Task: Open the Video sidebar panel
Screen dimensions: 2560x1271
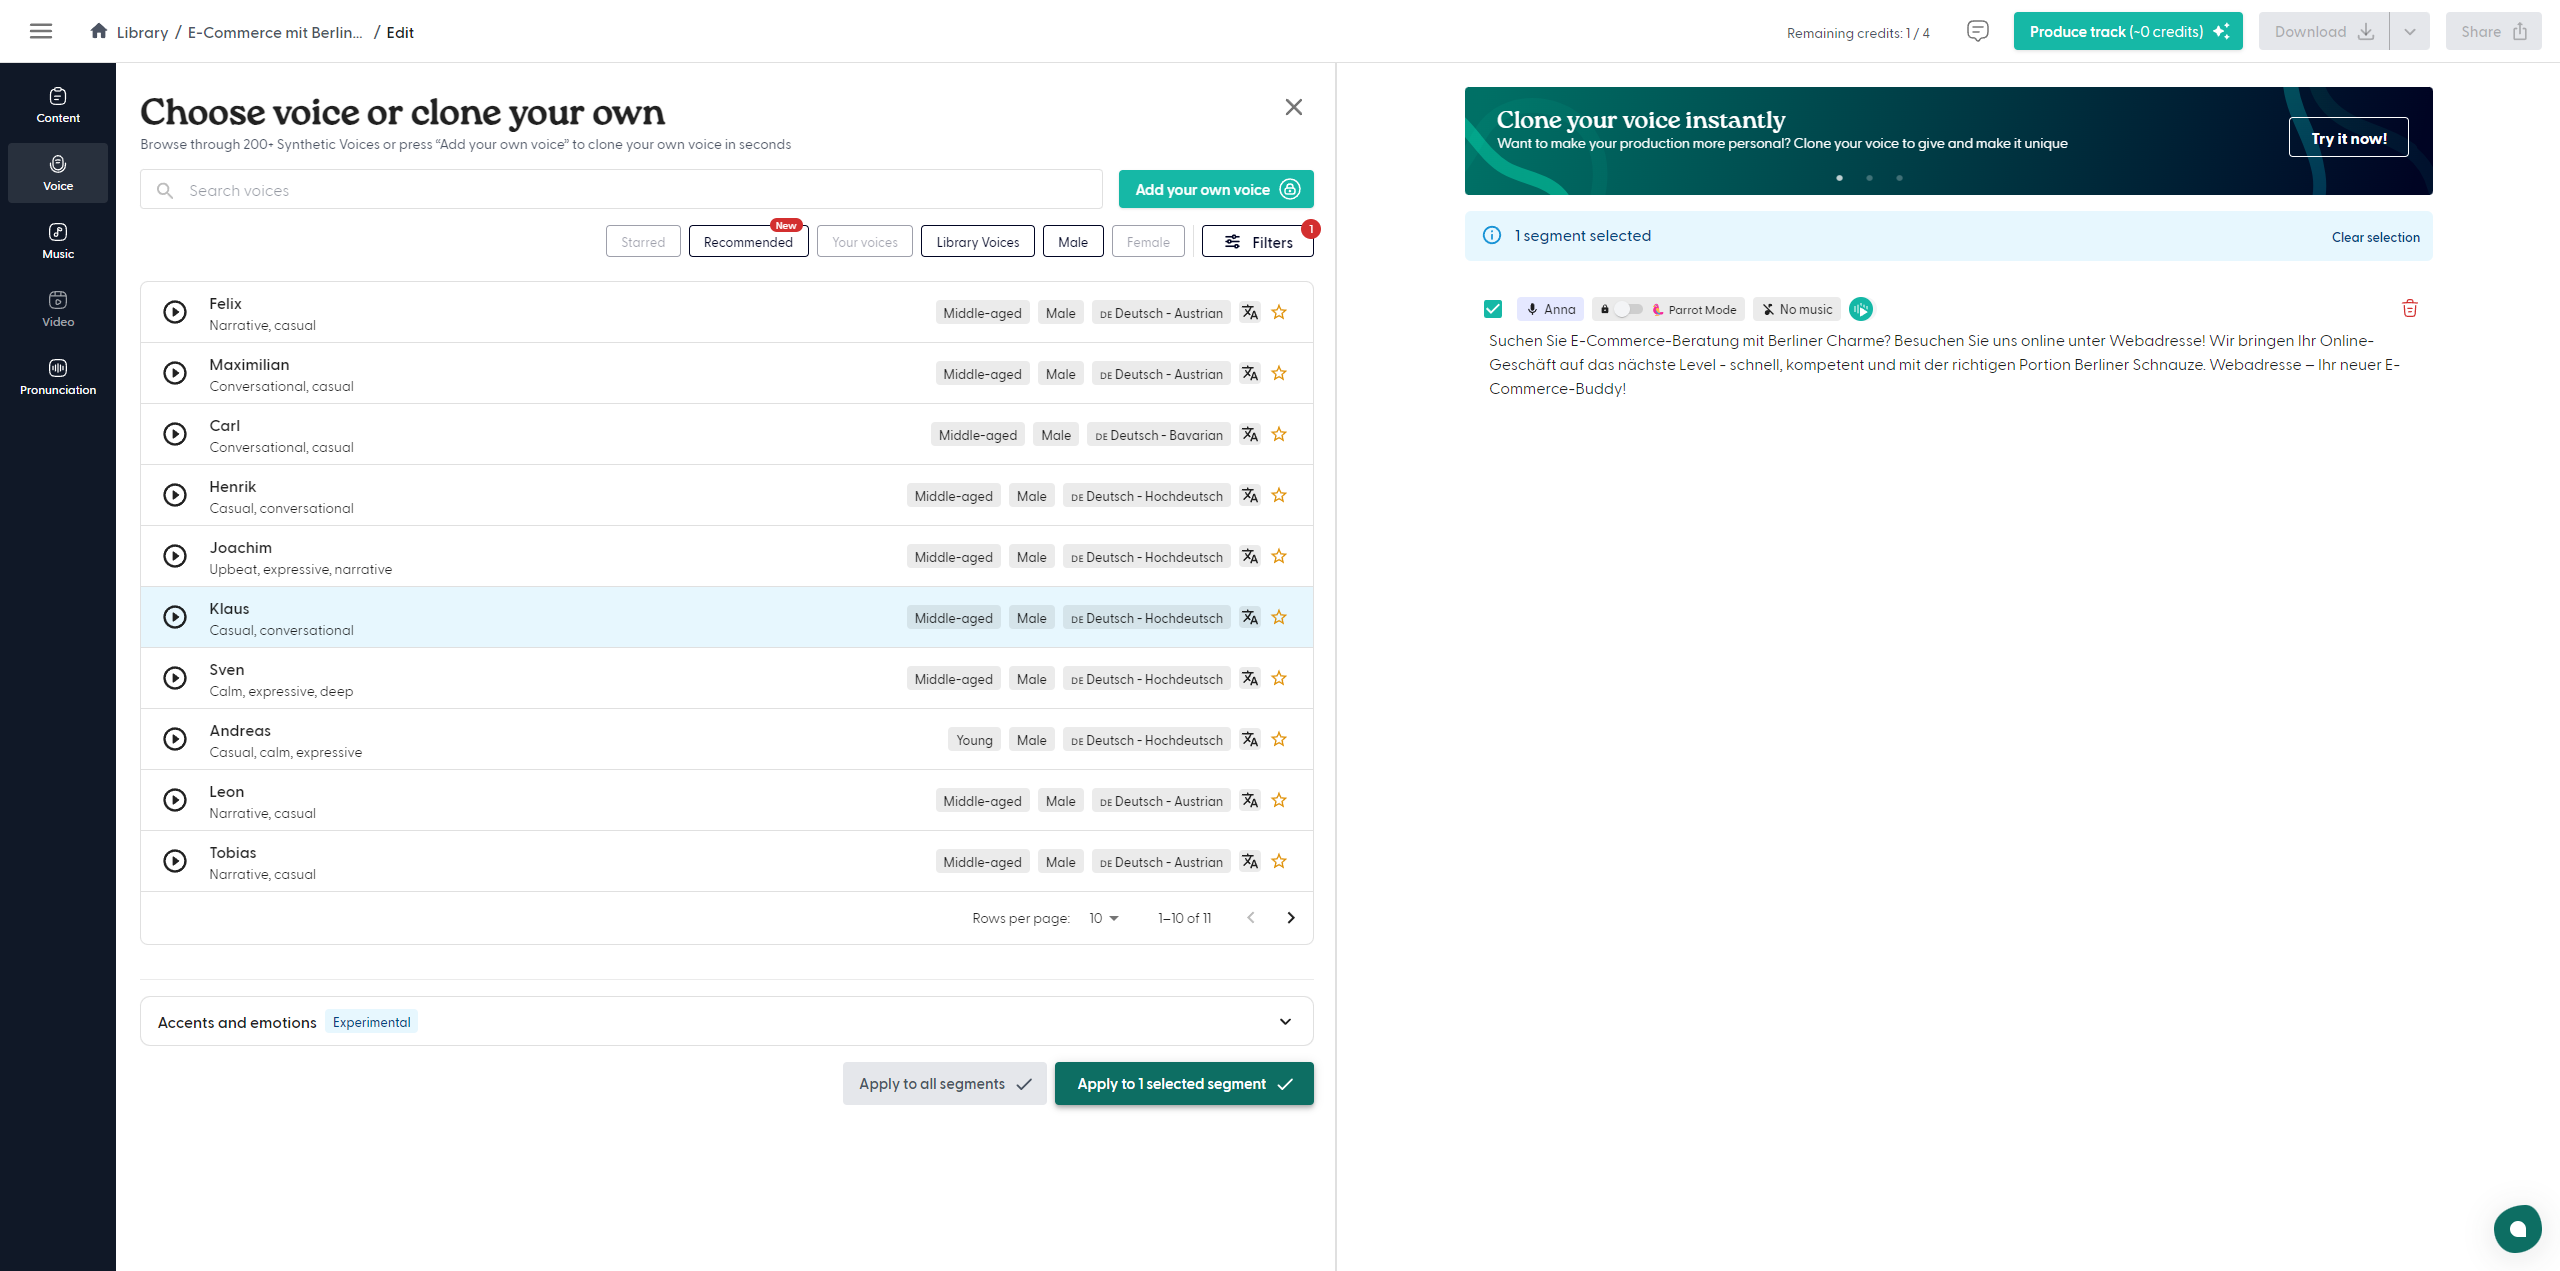Action: click(x=58, y=309)
